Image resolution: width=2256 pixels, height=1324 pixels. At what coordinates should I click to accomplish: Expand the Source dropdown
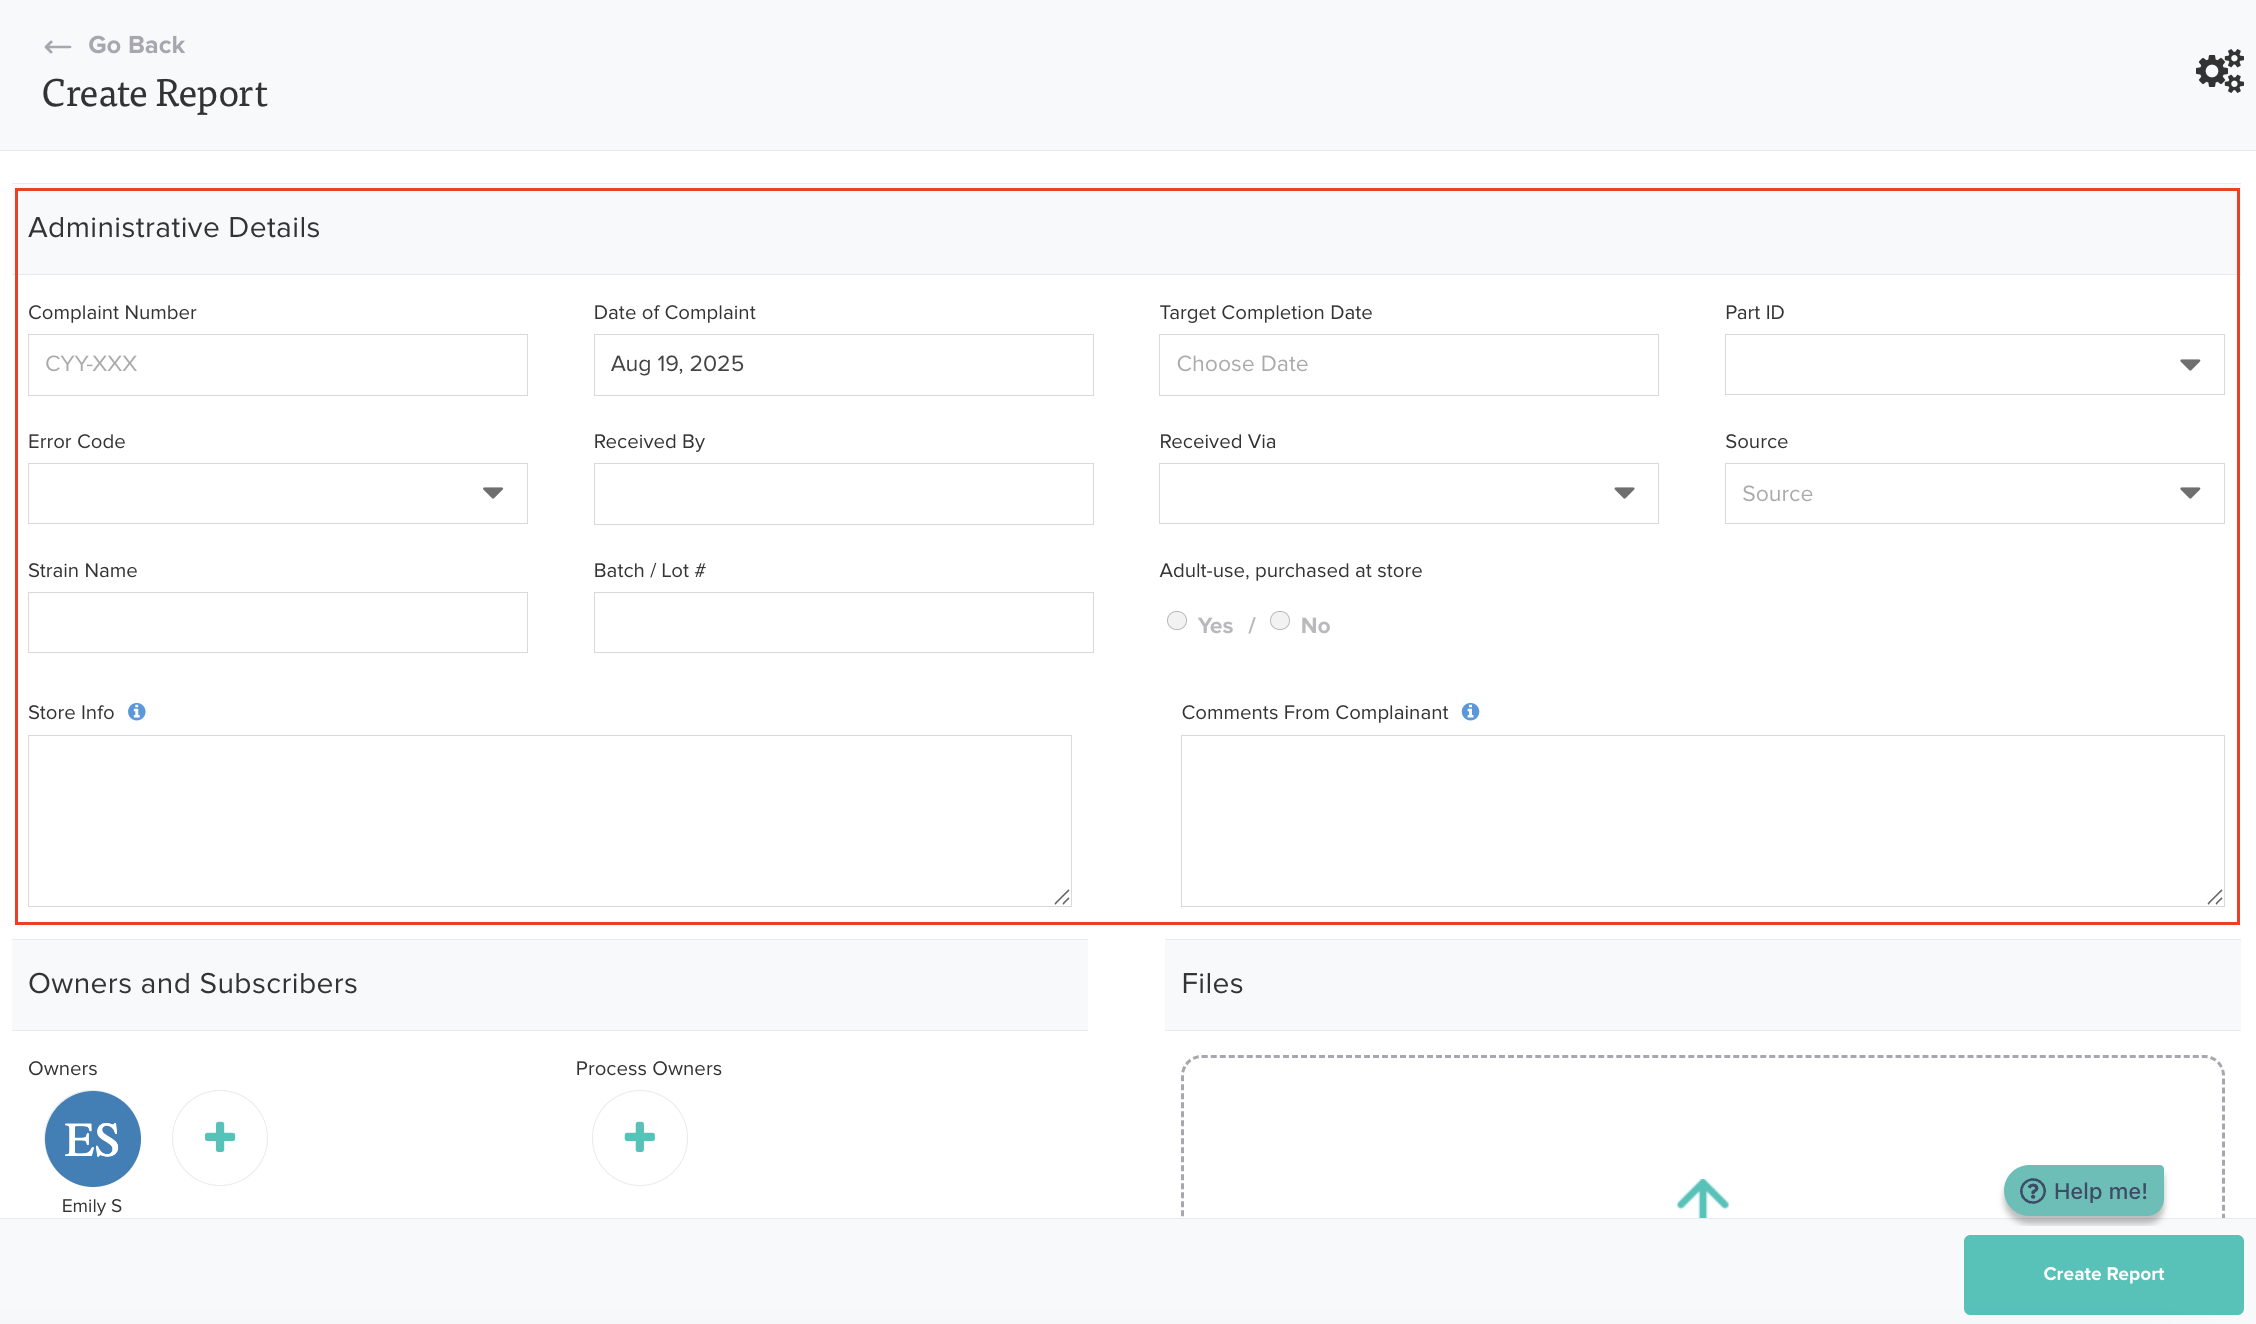coord(1974,493)
